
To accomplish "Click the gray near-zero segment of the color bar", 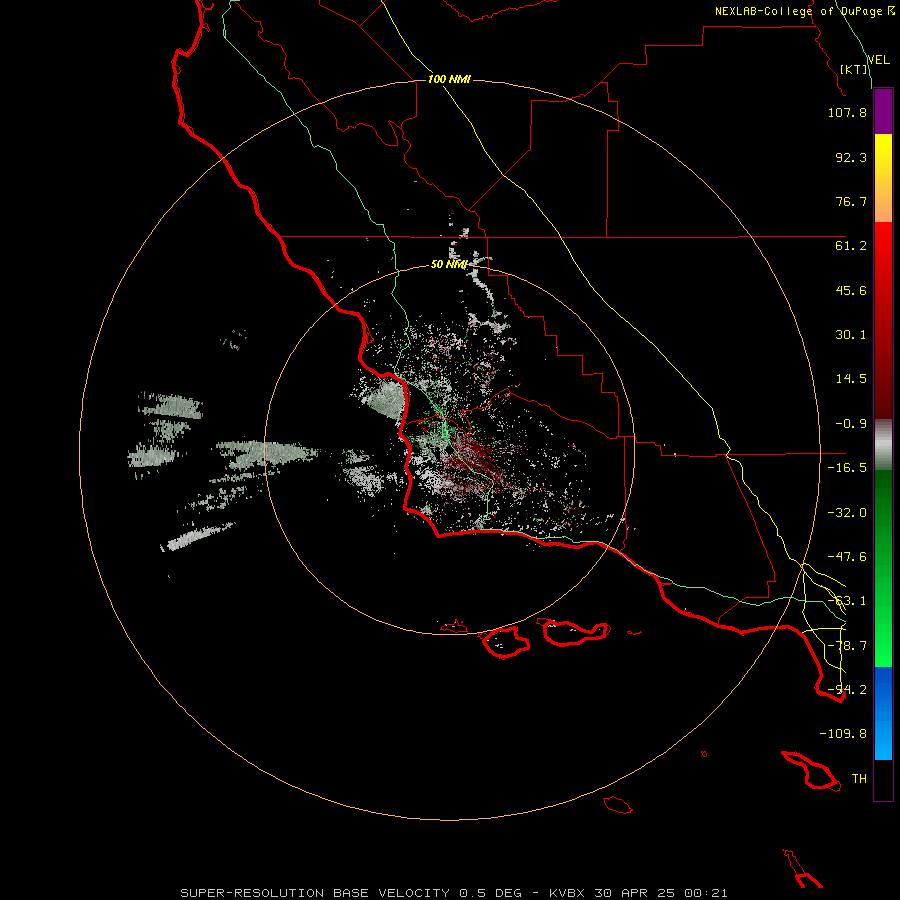I will coord(883,445).
